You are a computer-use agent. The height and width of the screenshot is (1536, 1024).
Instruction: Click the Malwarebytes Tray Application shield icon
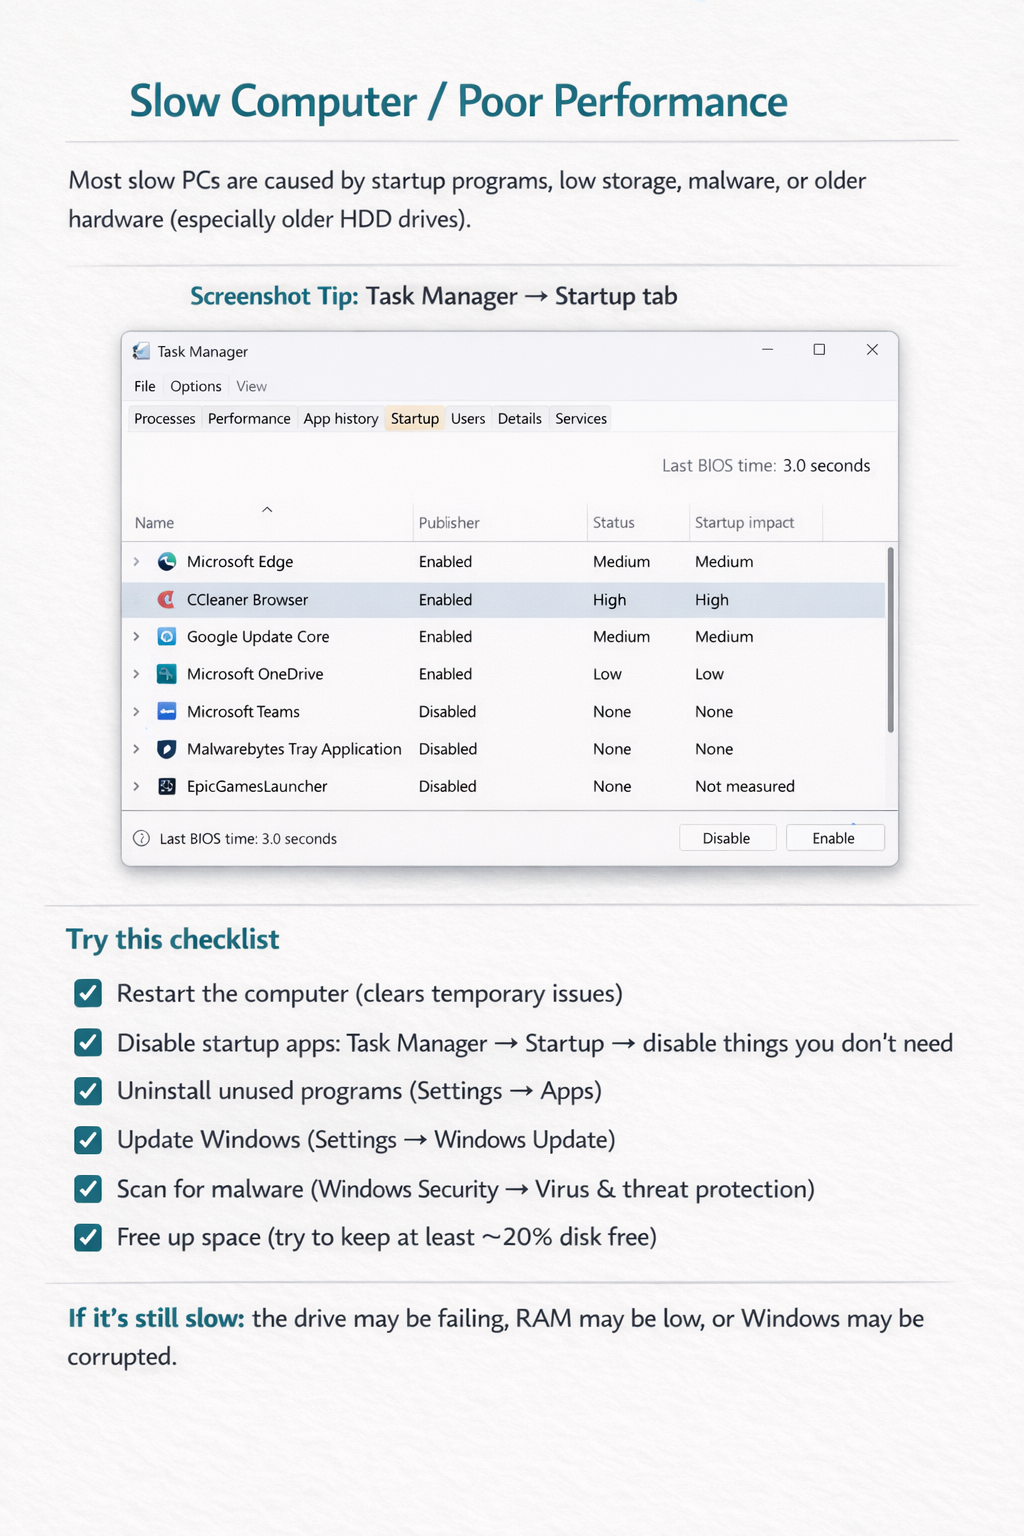[165, 748]
